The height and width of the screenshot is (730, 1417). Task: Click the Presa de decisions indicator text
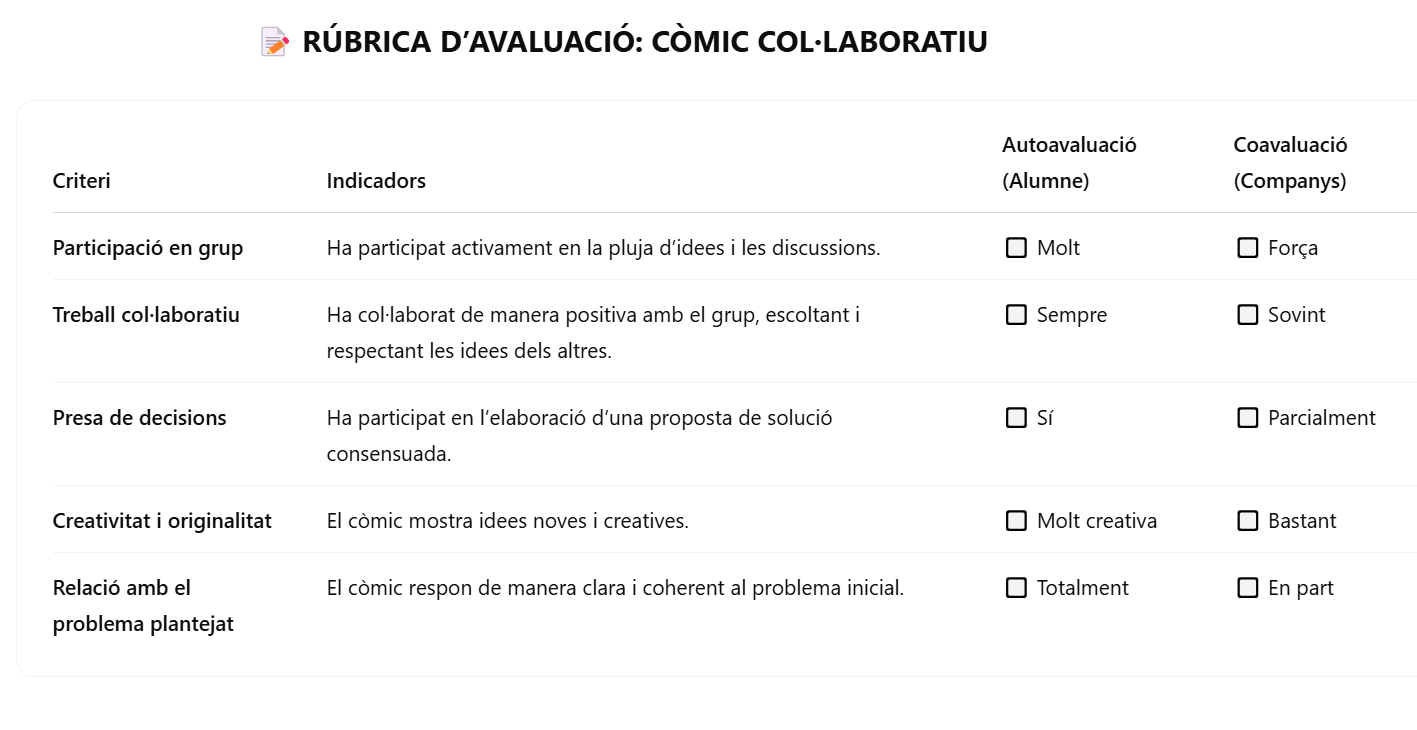(x=579, y=436)
